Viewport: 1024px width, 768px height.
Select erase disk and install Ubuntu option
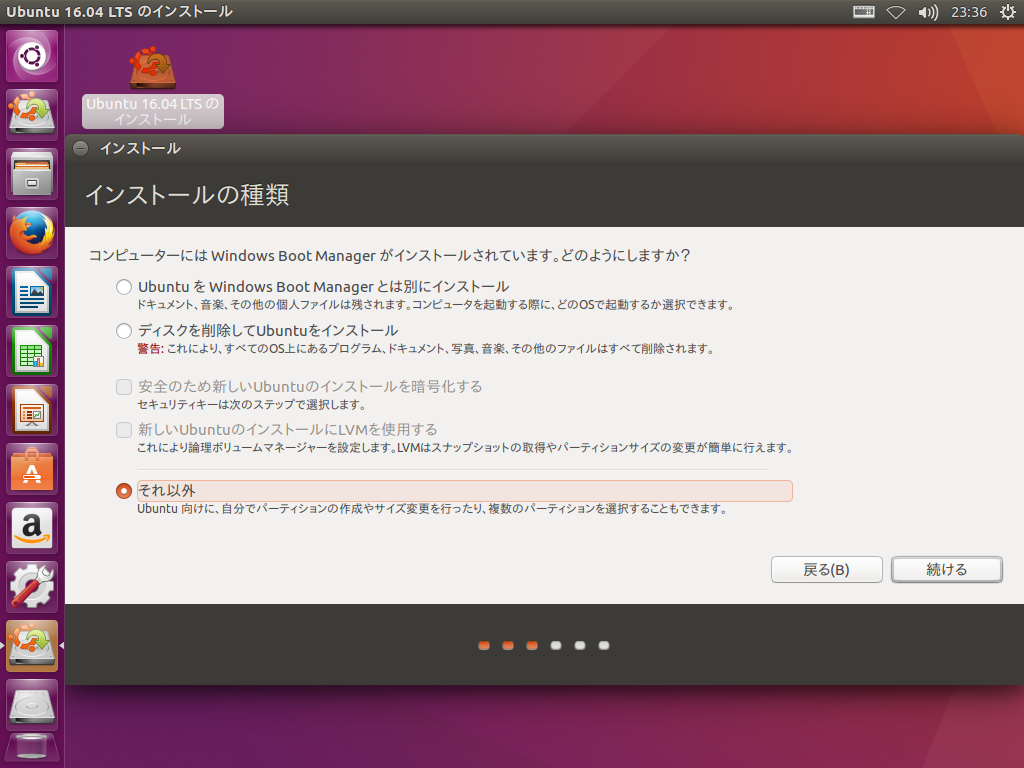[123, 330]
